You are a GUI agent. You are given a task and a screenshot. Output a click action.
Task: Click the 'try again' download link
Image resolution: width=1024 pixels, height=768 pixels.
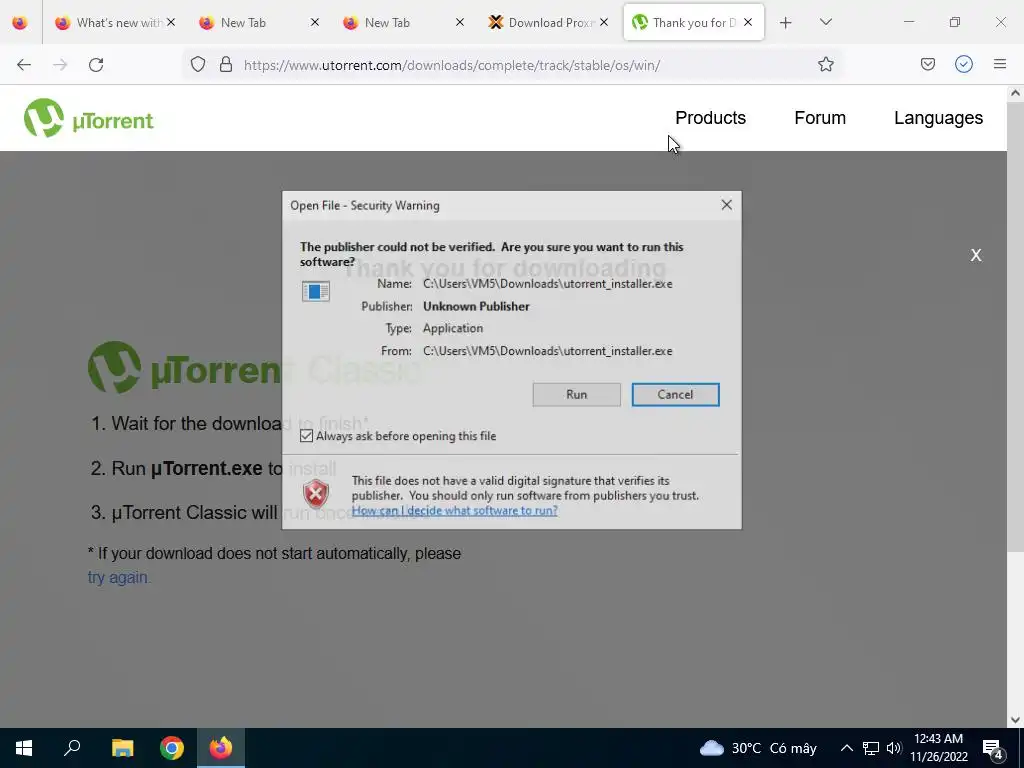click(119, 577)
